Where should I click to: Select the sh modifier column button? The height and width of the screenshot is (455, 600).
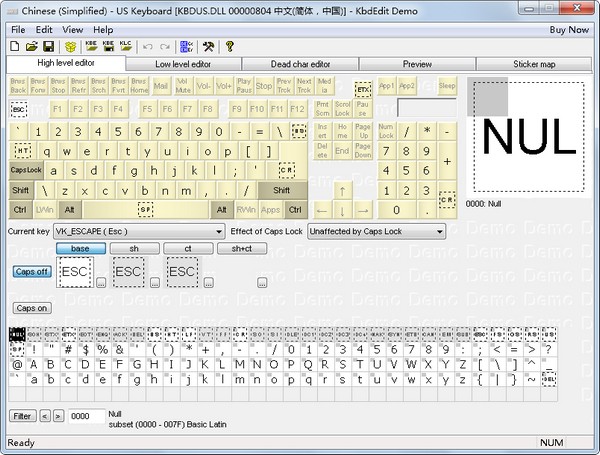click(x=134, y=248)
